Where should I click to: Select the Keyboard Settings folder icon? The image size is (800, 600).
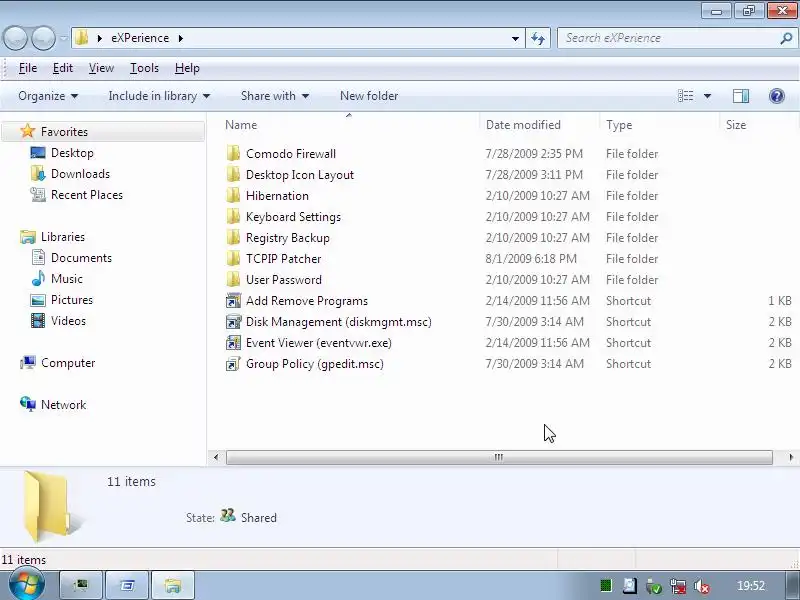click(x=233, y=216)
